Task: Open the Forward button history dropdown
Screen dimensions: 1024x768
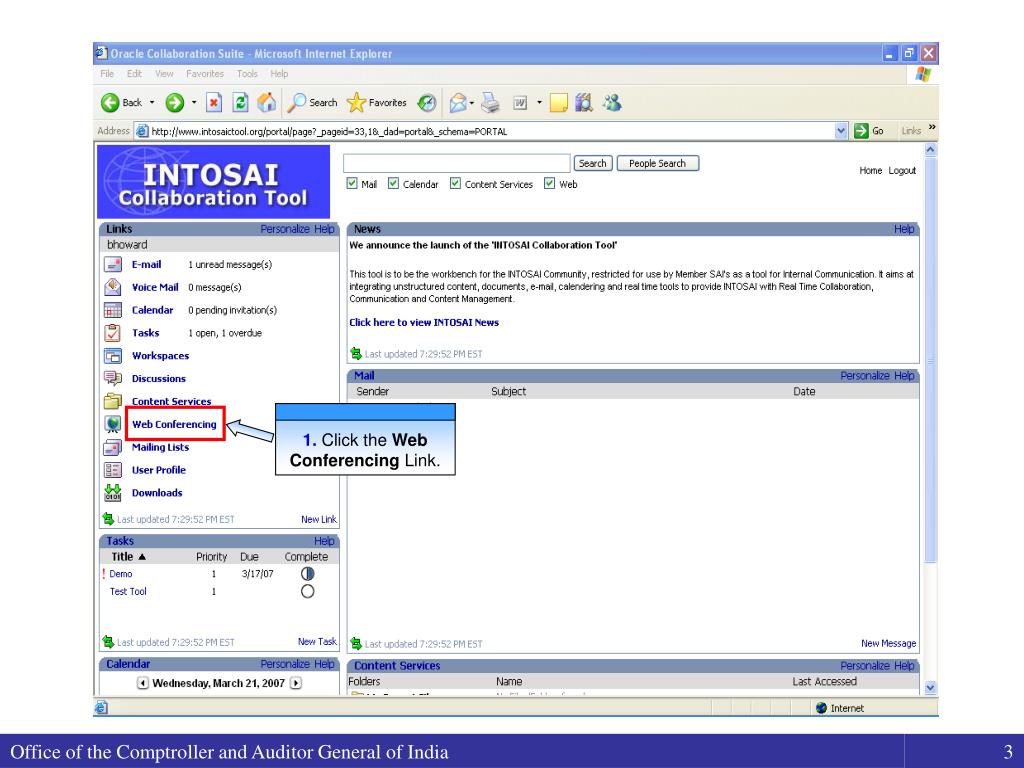Action: point(194,103)
